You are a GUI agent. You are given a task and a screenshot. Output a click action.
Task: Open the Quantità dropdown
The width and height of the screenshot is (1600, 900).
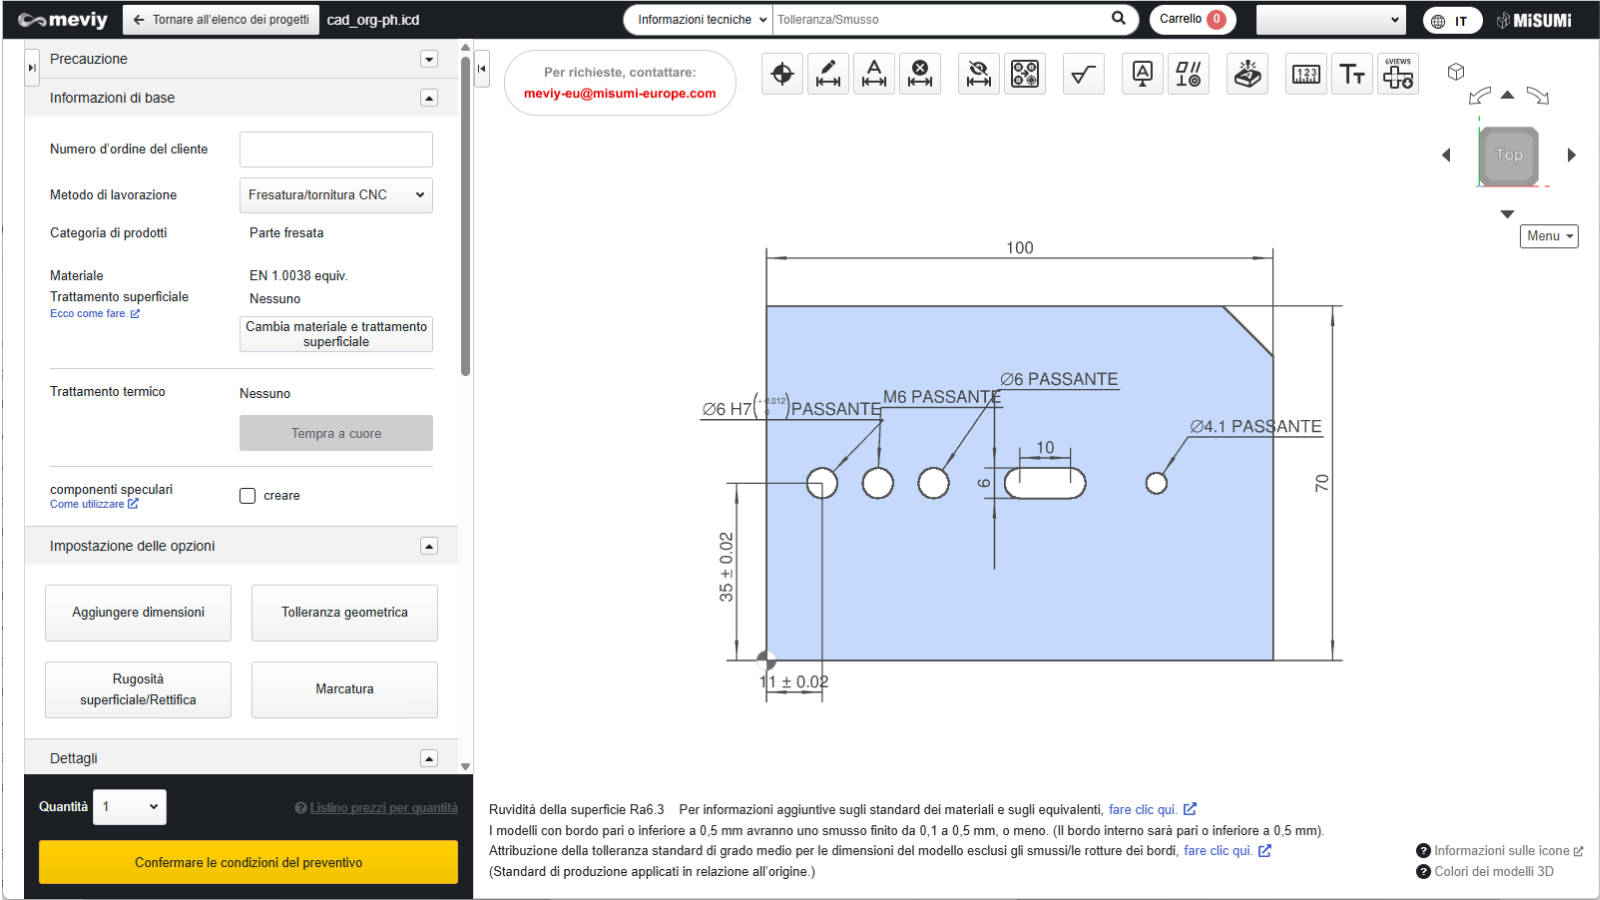tap(130, 807)
